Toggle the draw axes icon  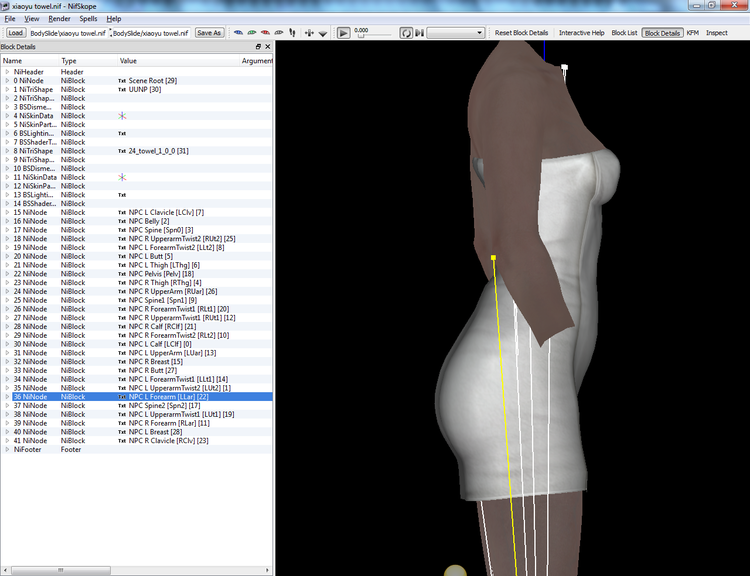click(x=309, y=33)
